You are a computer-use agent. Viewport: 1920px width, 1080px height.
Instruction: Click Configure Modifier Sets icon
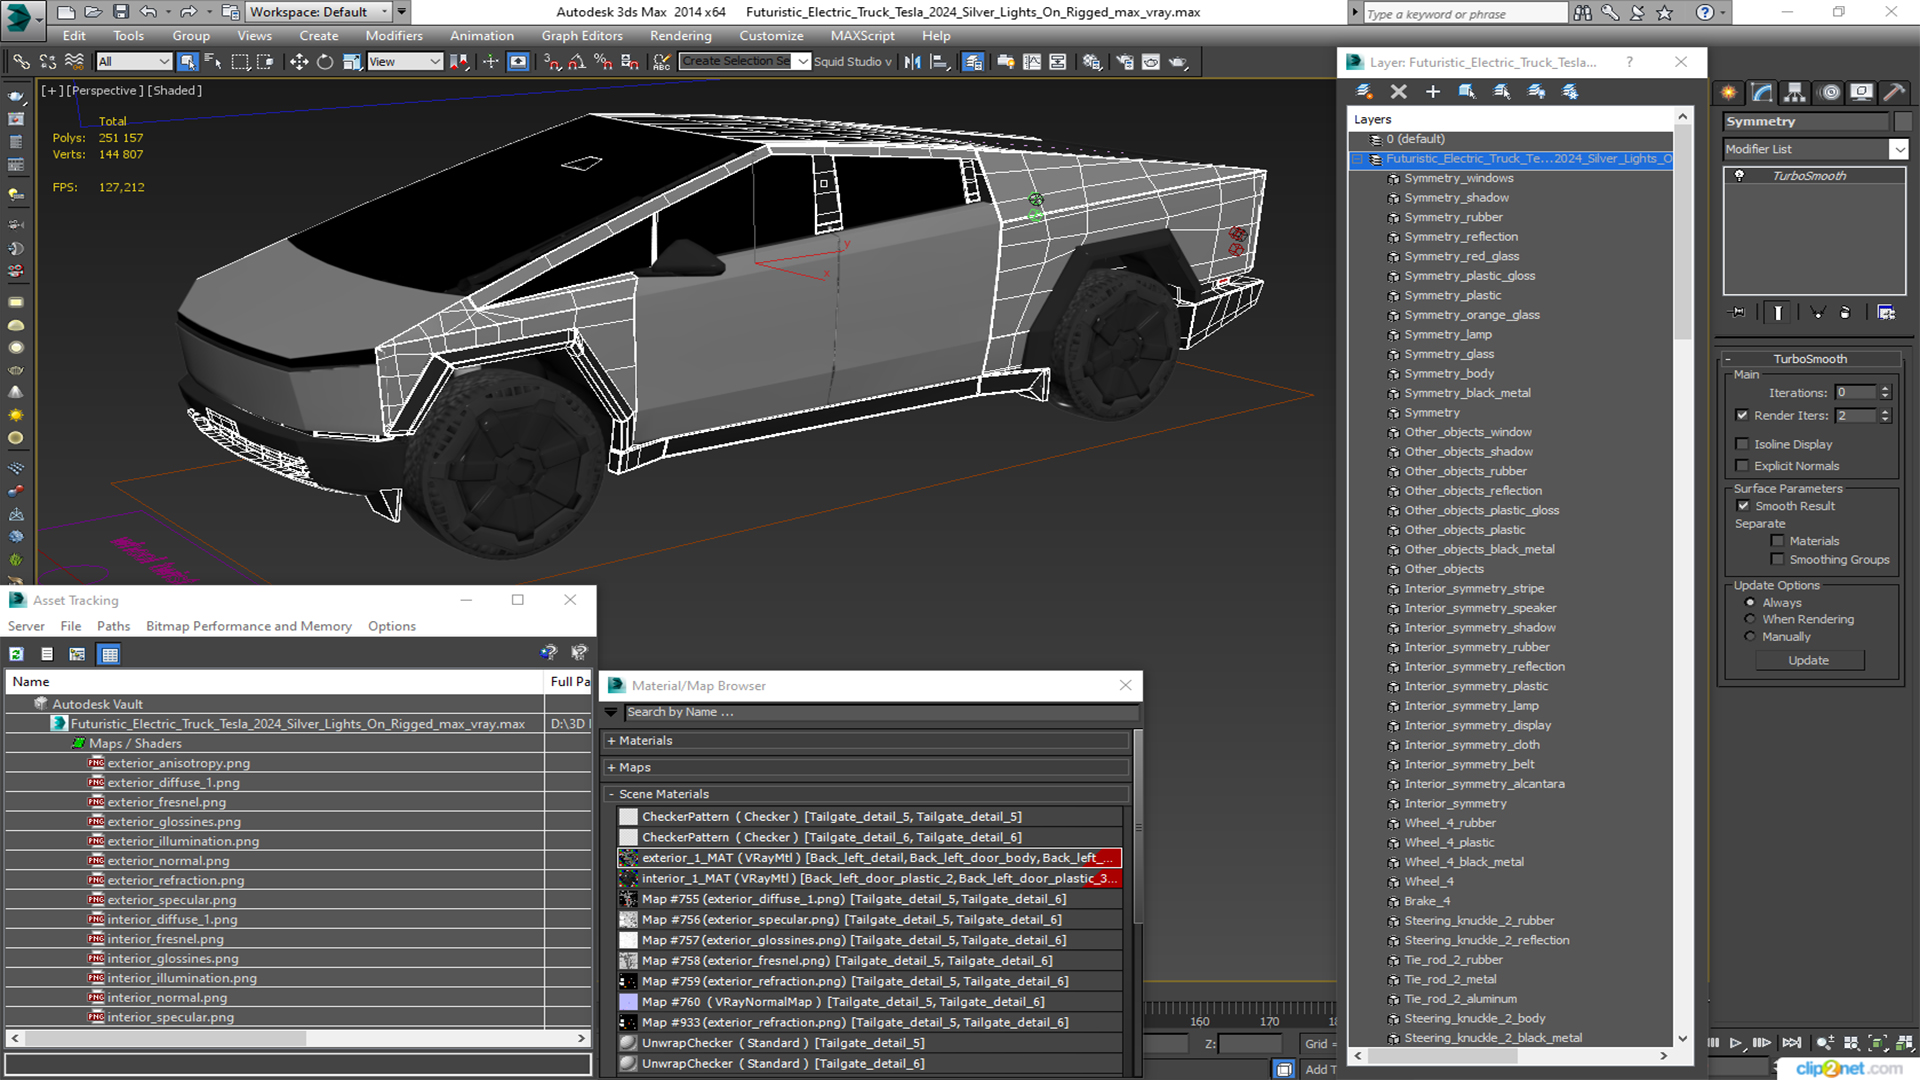(1886, 312)
